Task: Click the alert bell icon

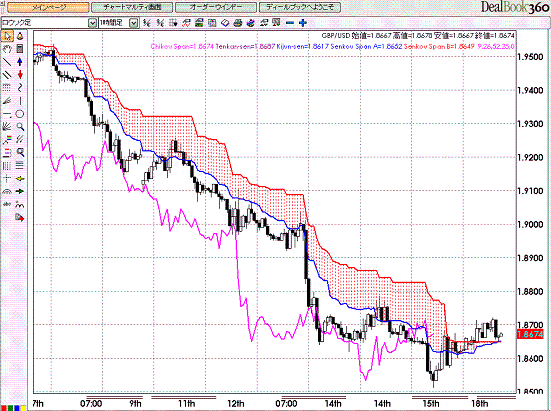Action: (20, 36)
